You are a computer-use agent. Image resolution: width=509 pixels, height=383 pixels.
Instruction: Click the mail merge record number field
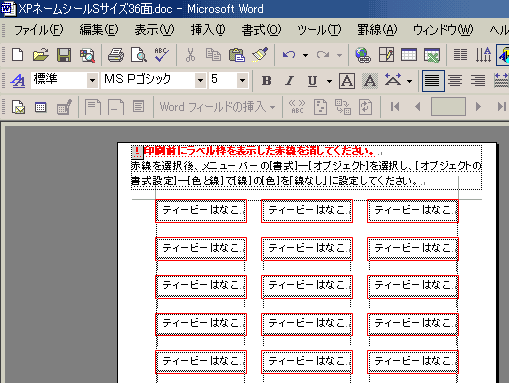(x=448, y=107)
